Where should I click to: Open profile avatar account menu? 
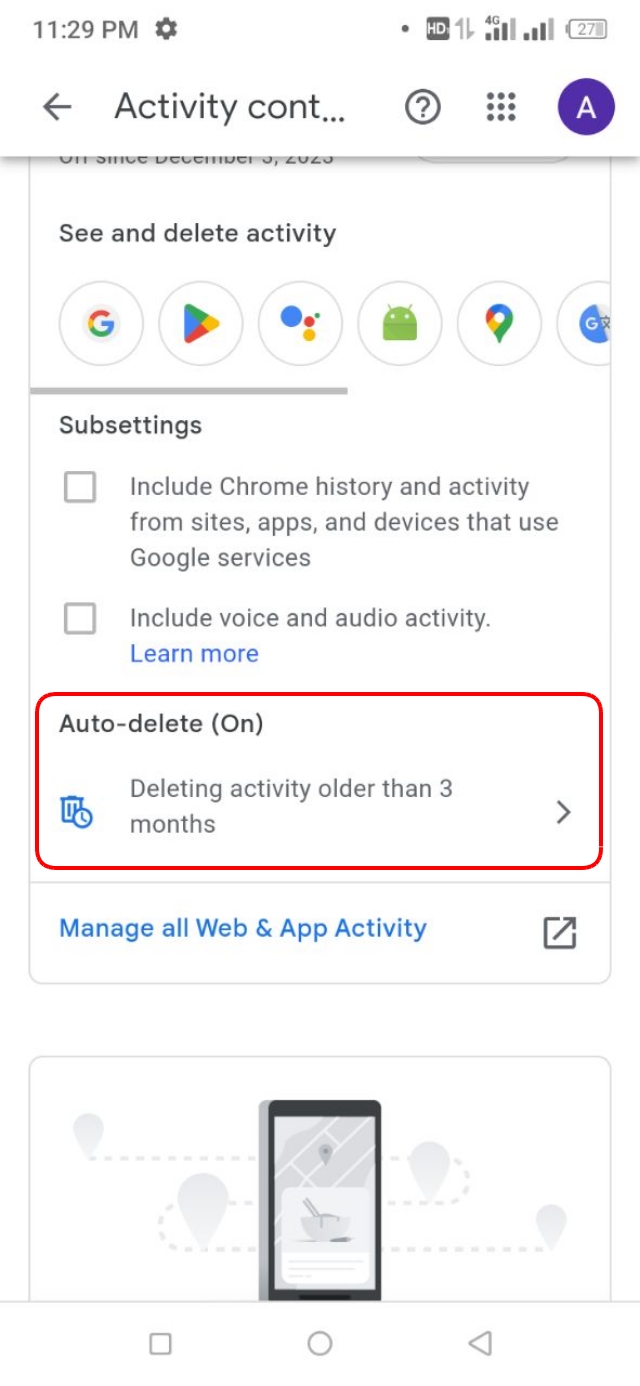coord(586,106)
